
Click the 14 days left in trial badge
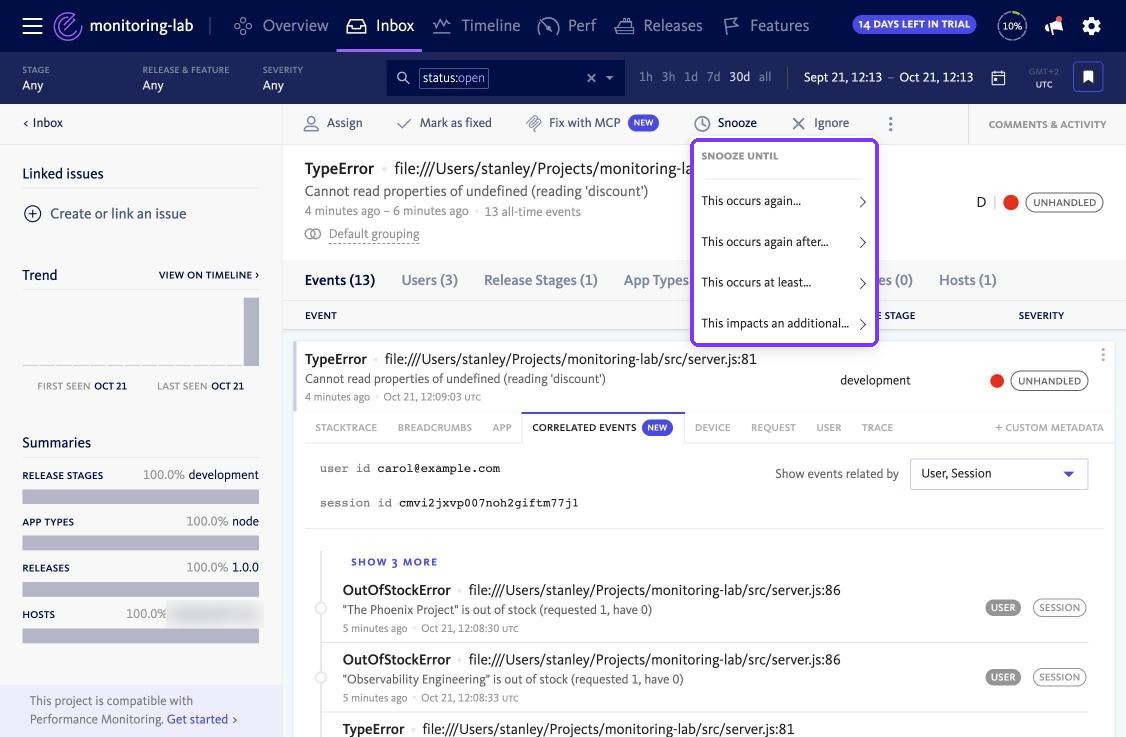tap(914, 24)
